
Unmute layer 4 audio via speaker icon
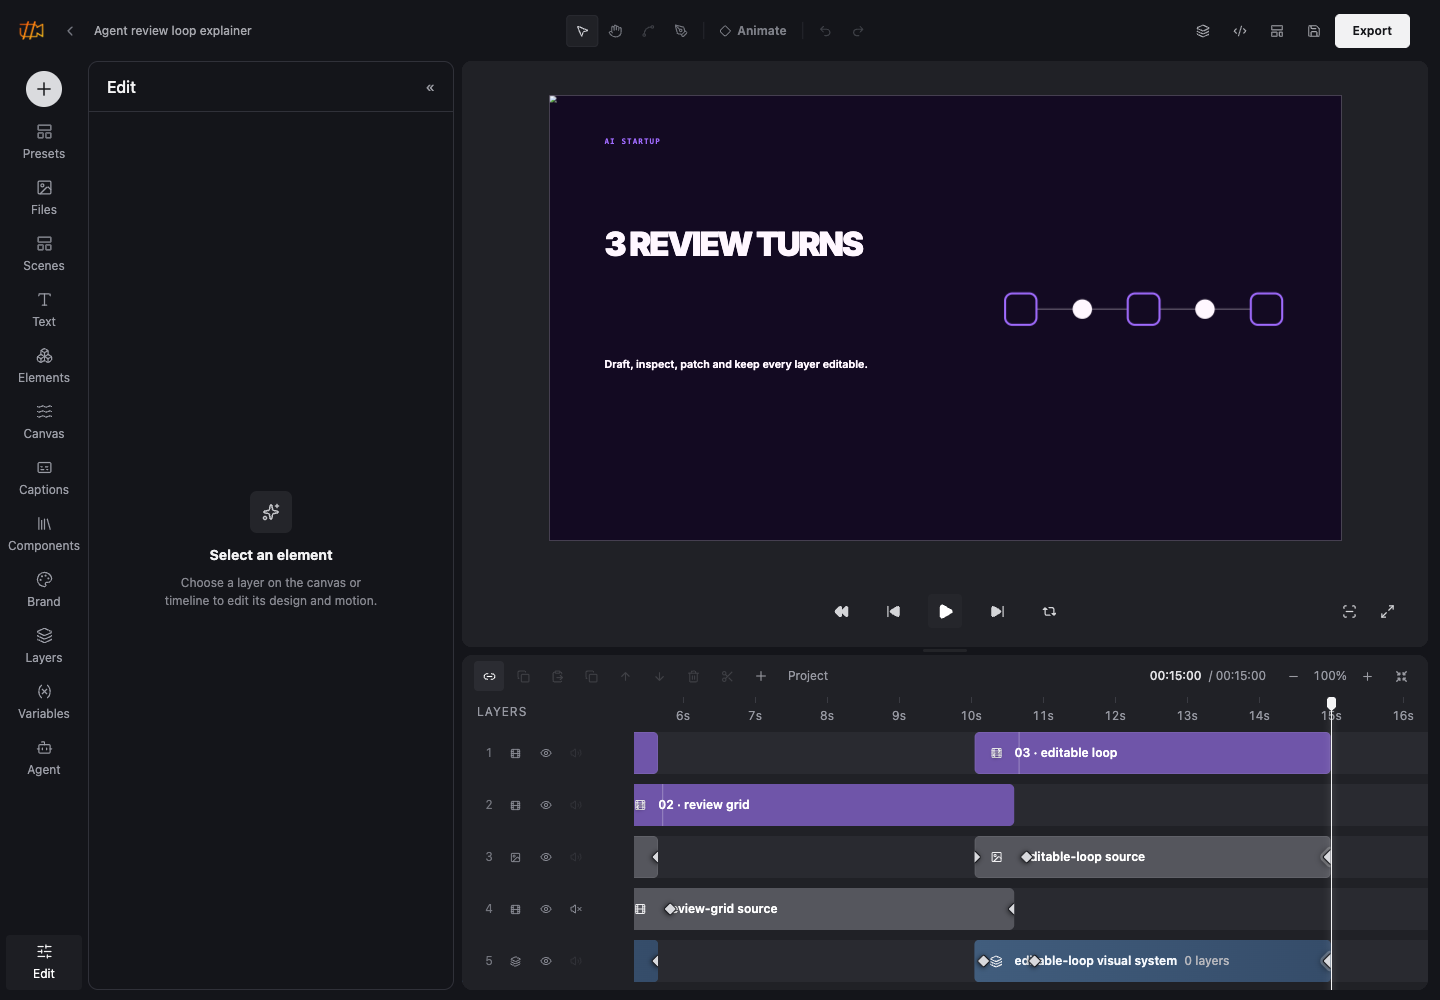pos(576,910)
